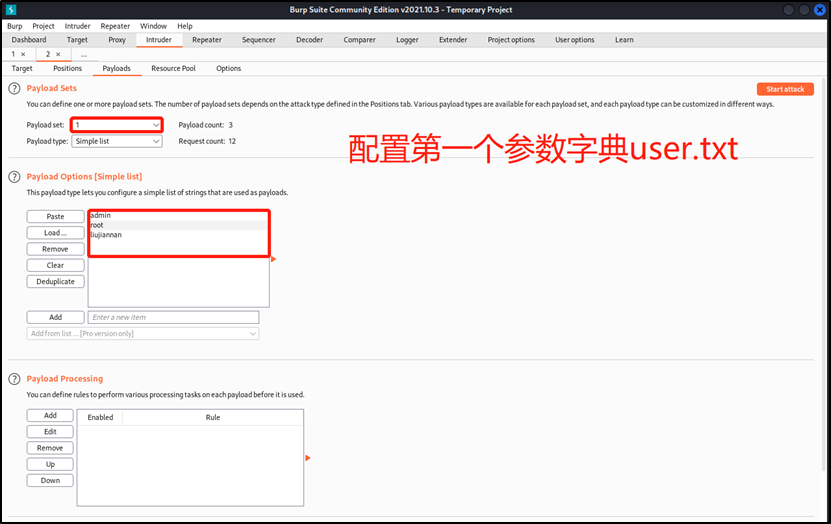
Task: Click the Paste button
Action: point(55,217)
